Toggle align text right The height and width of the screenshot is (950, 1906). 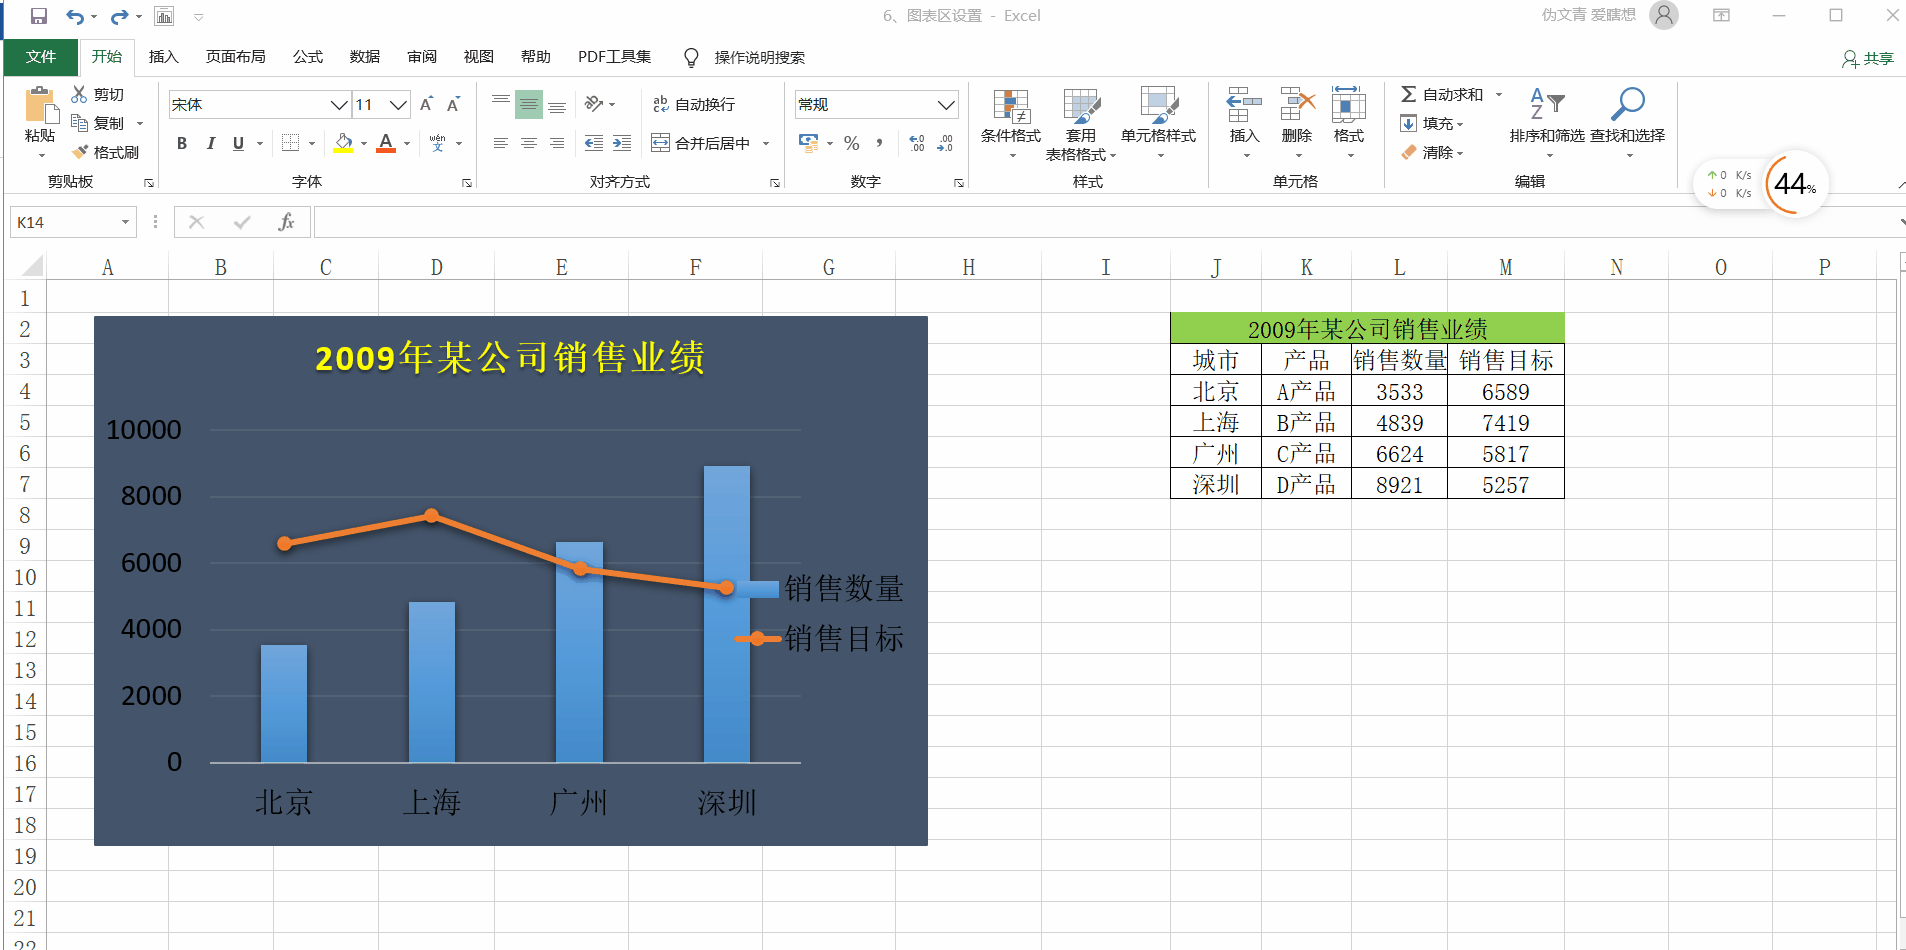[x=557, y=143]
